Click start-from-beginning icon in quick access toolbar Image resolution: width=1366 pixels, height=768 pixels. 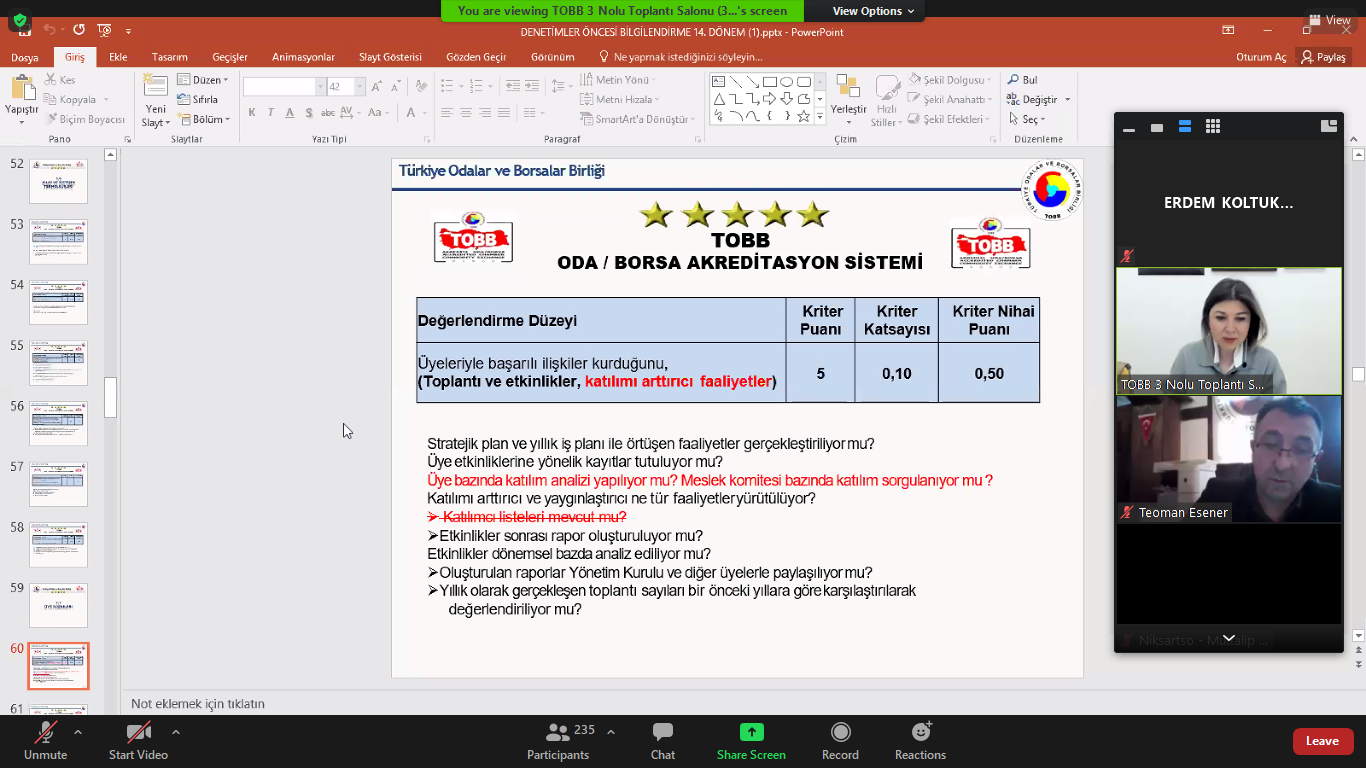[x=105, y=30]
